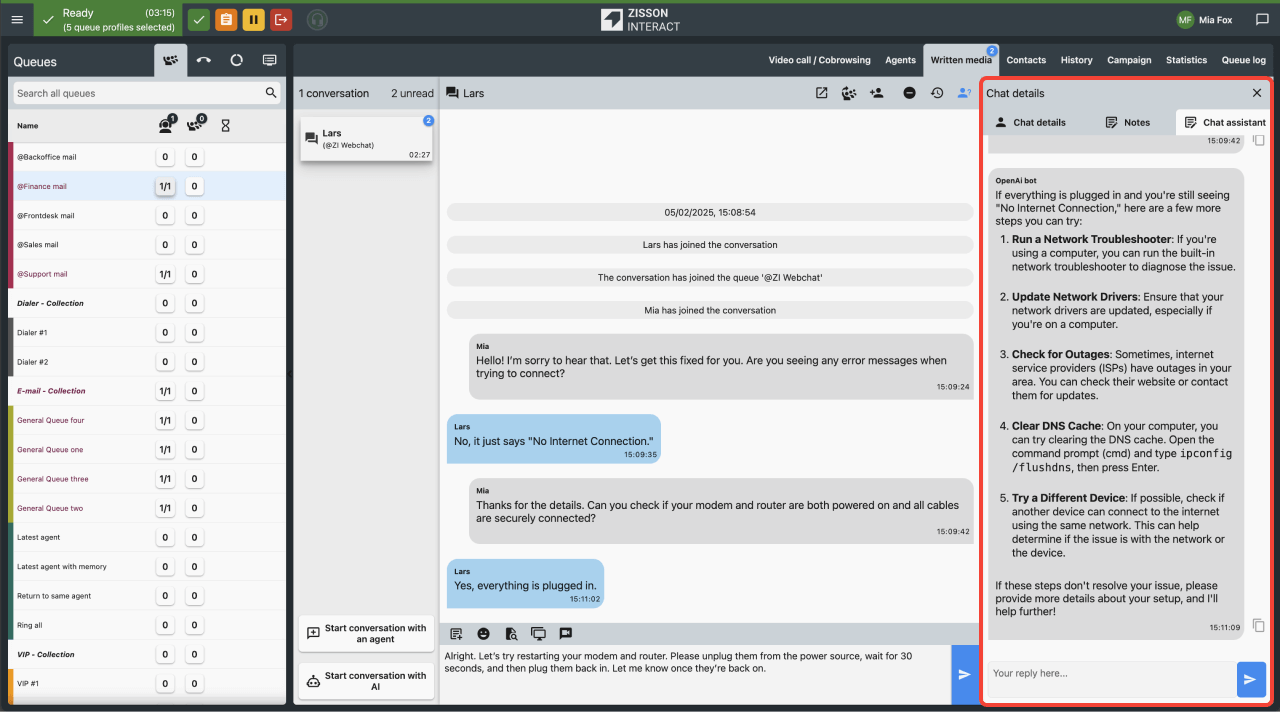Image resolution: width=1280 pixels, height=712 pixels.
Task: Switch to the Statistics tab
Action: tap(1186, 60)
